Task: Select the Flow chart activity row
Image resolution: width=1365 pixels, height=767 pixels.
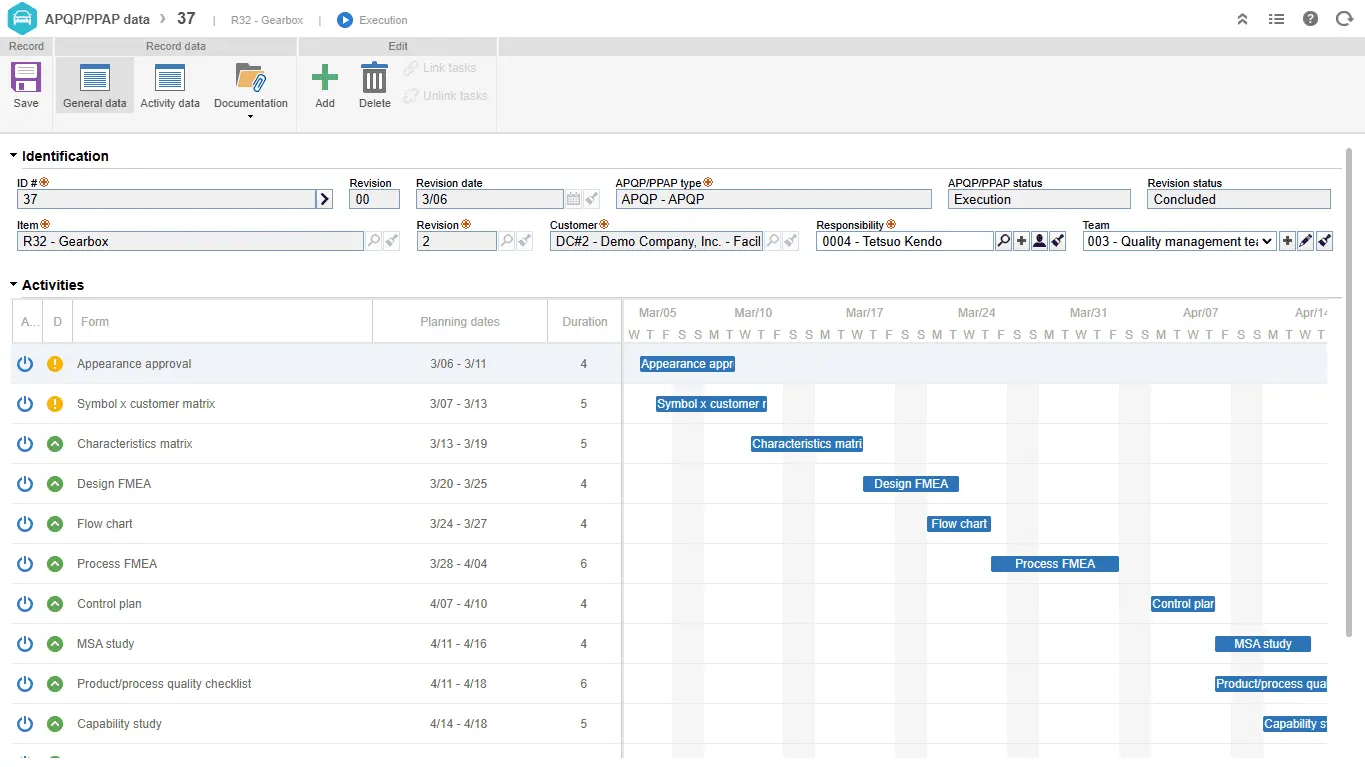Action: coord(316,524)
